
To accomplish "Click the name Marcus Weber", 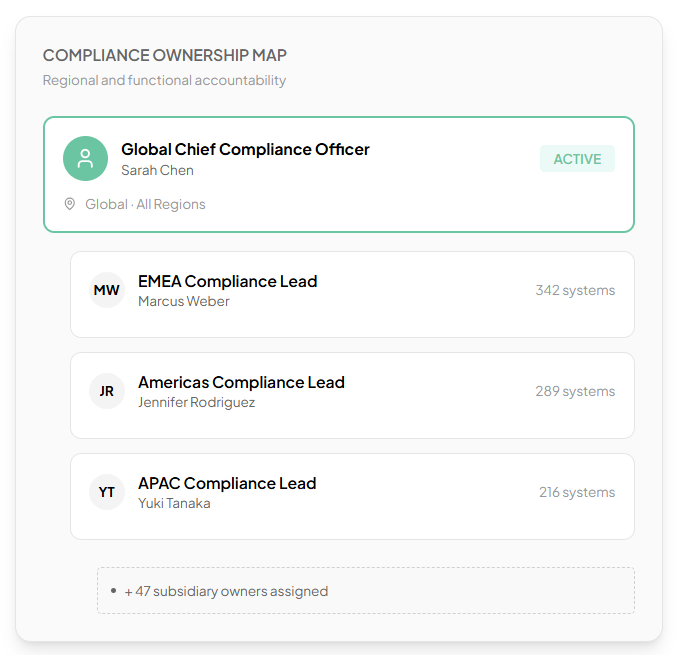I will coord(184,301).
